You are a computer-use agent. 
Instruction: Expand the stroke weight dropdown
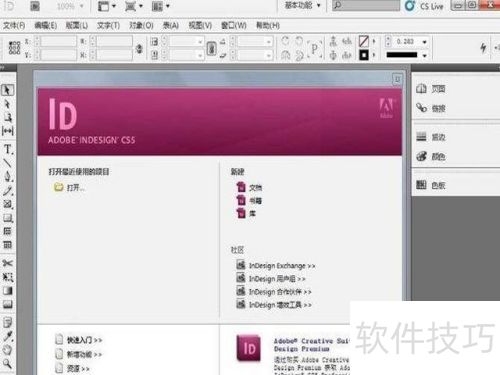424,42
